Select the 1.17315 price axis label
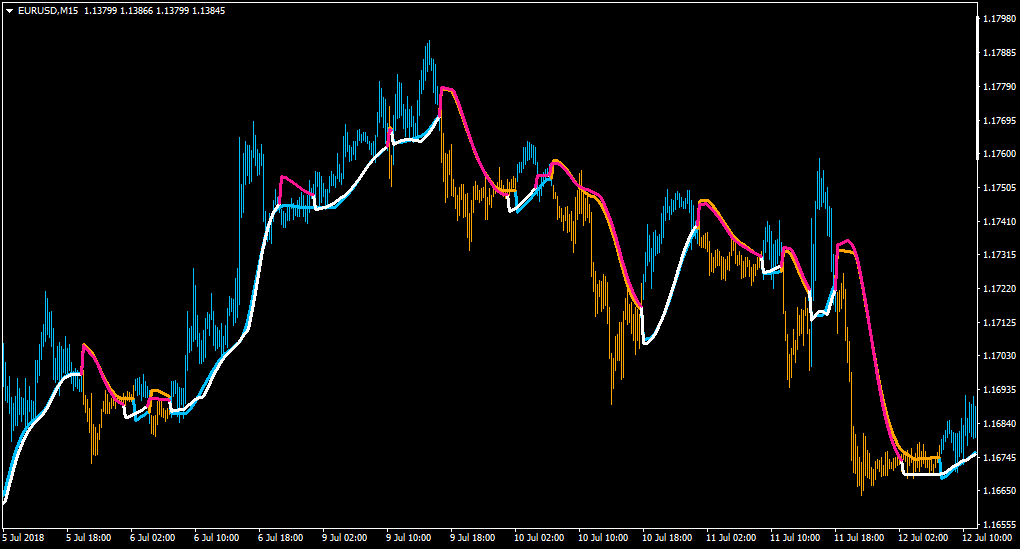 pos(1000,254)
